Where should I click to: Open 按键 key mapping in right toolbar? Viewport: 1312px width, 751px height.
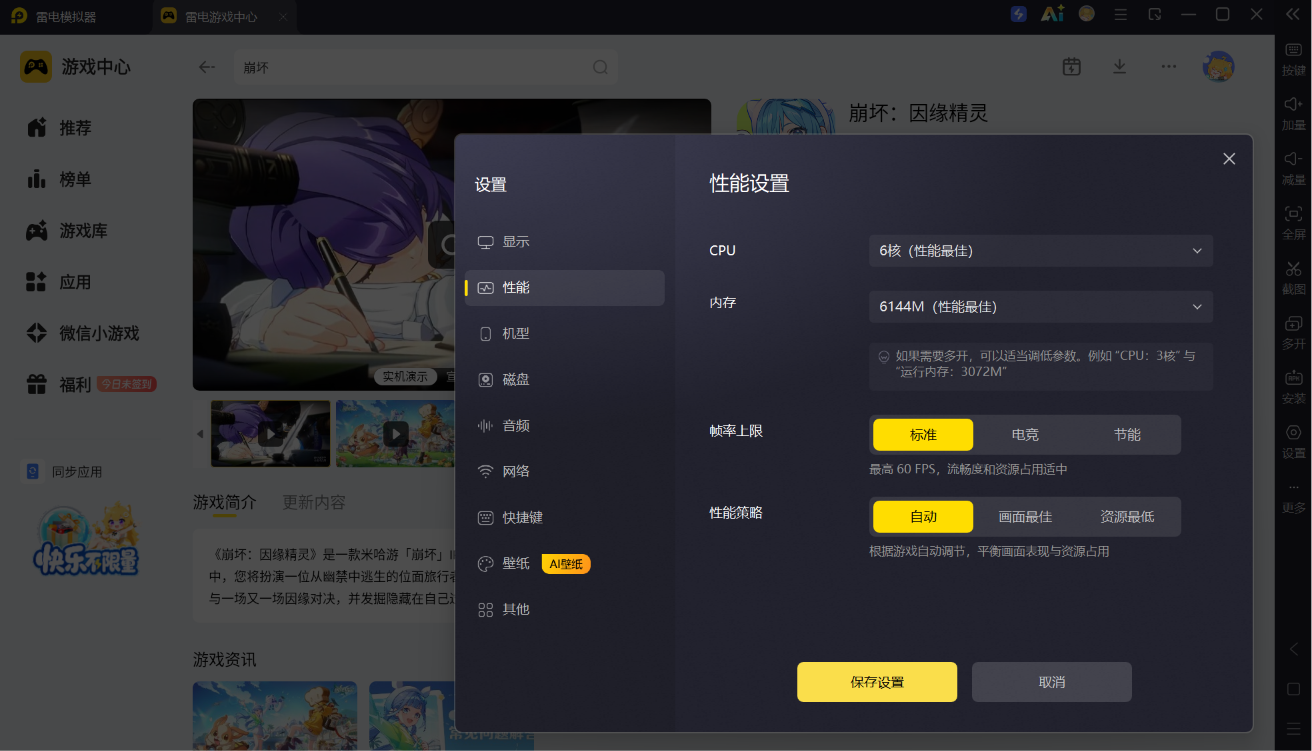pos(1294,60)
